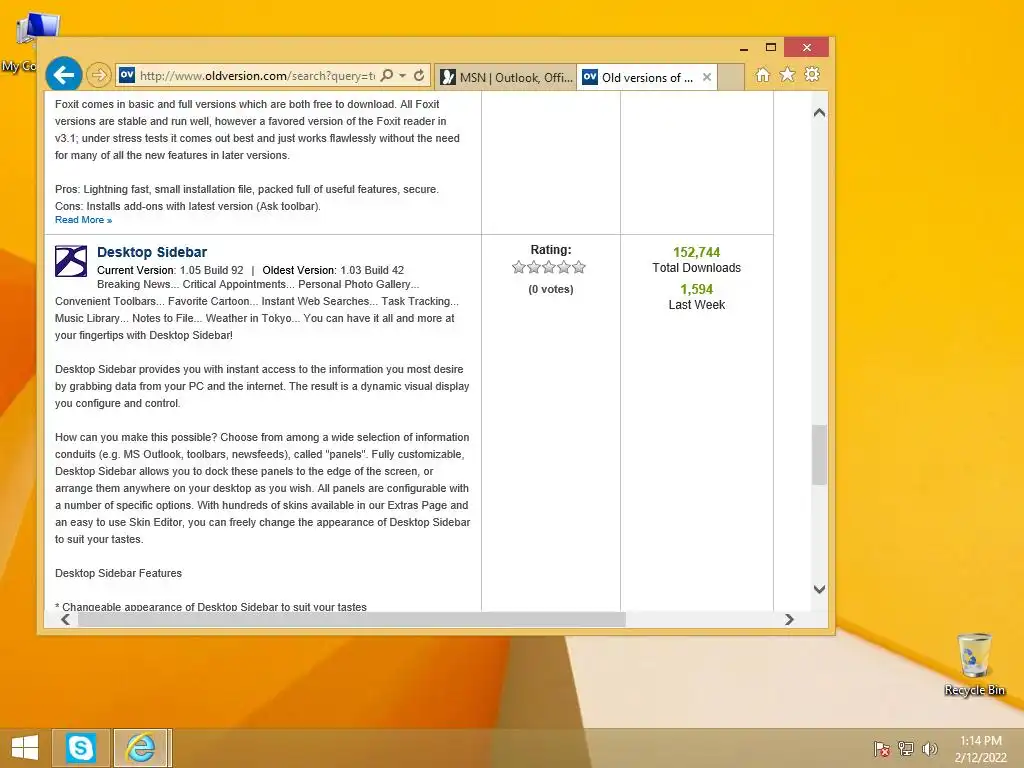
Task: Click the address bar URL field
Action: (257, 76)
